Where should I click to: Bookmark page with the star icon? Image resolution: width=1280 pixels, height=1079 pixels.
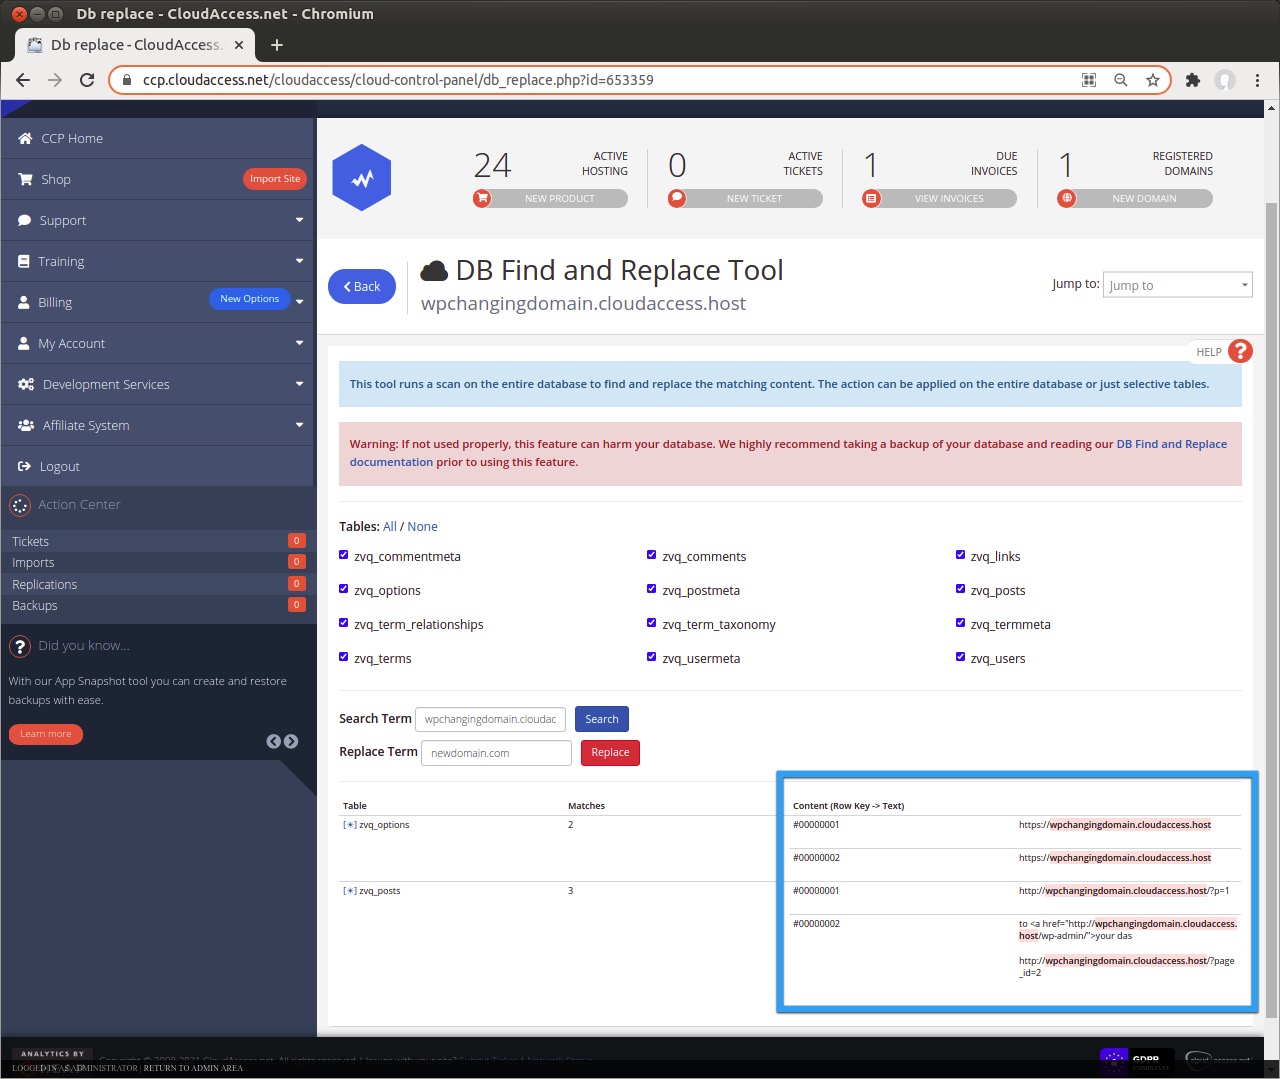pos(1153,80)
